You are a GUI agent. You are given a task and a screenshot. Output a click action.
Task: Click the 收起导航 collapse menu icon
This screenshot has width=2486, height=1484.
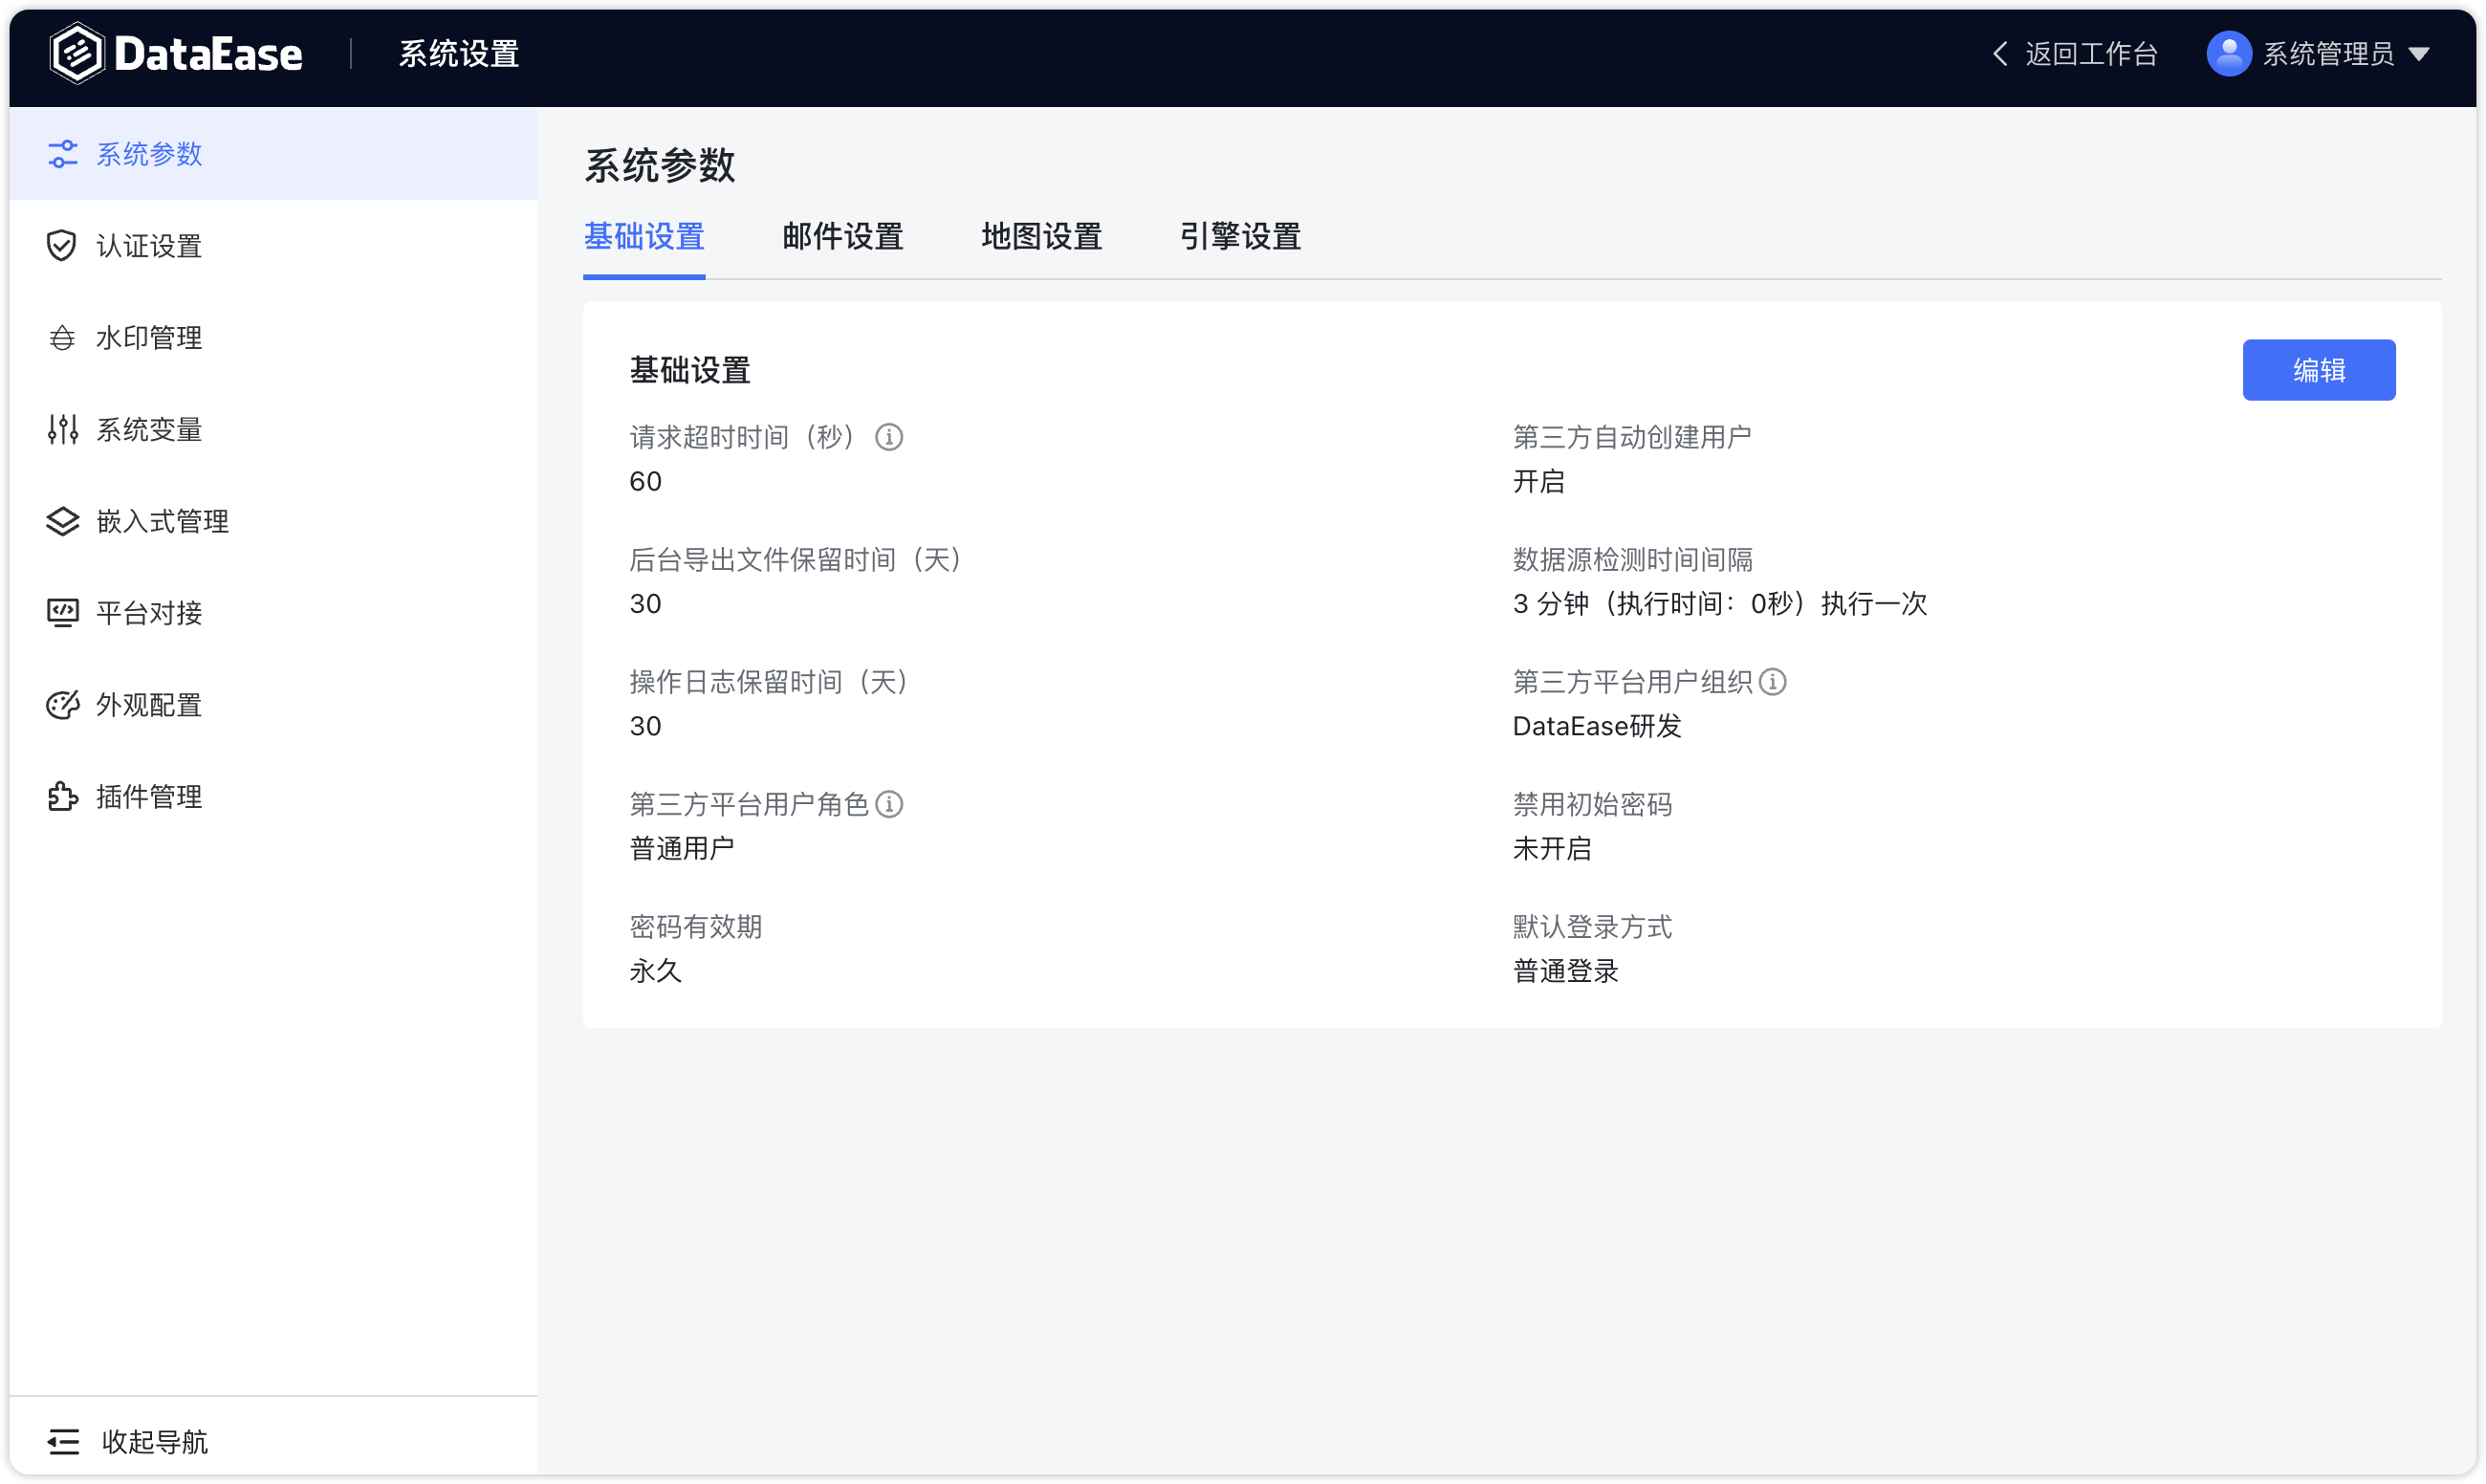click(63, 1441)
